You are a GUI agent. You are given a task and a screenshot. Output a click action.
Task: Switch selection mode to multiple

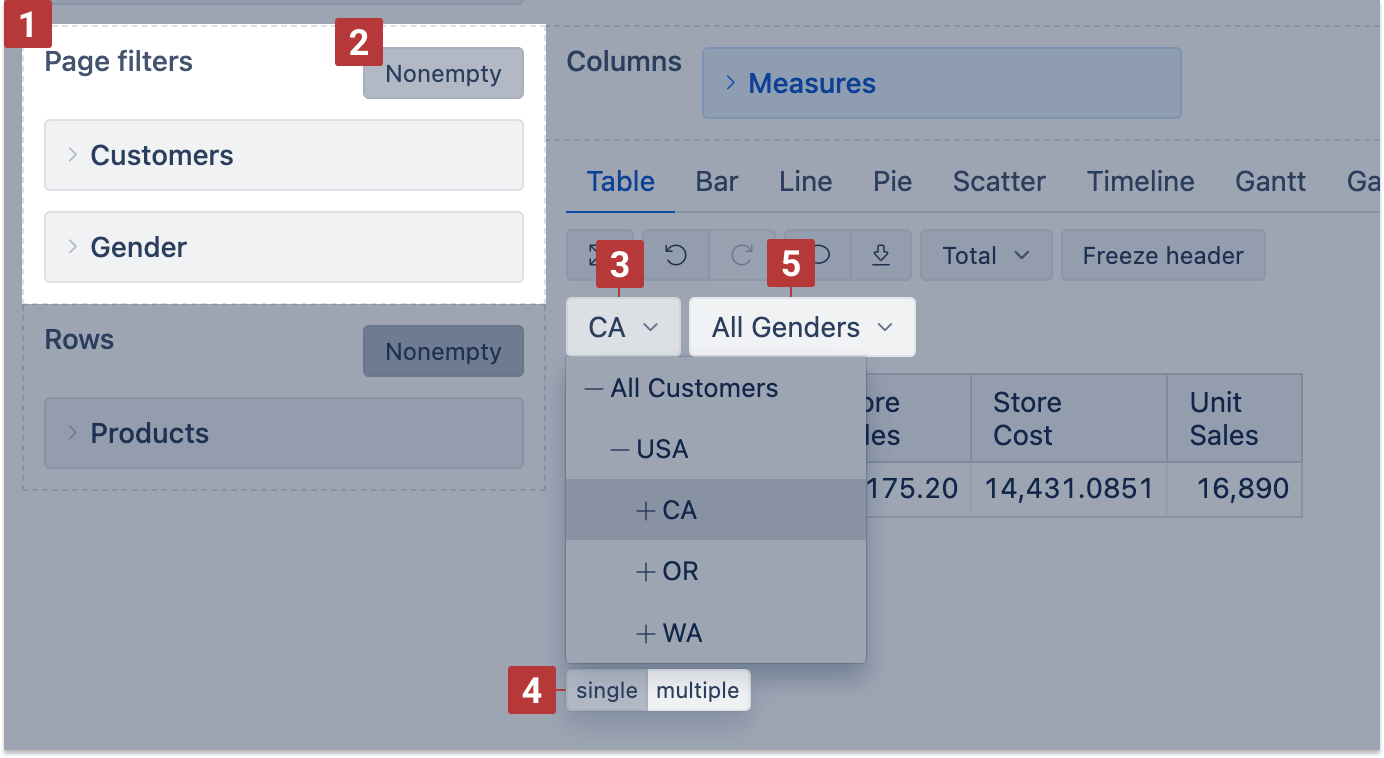point(698,691)
